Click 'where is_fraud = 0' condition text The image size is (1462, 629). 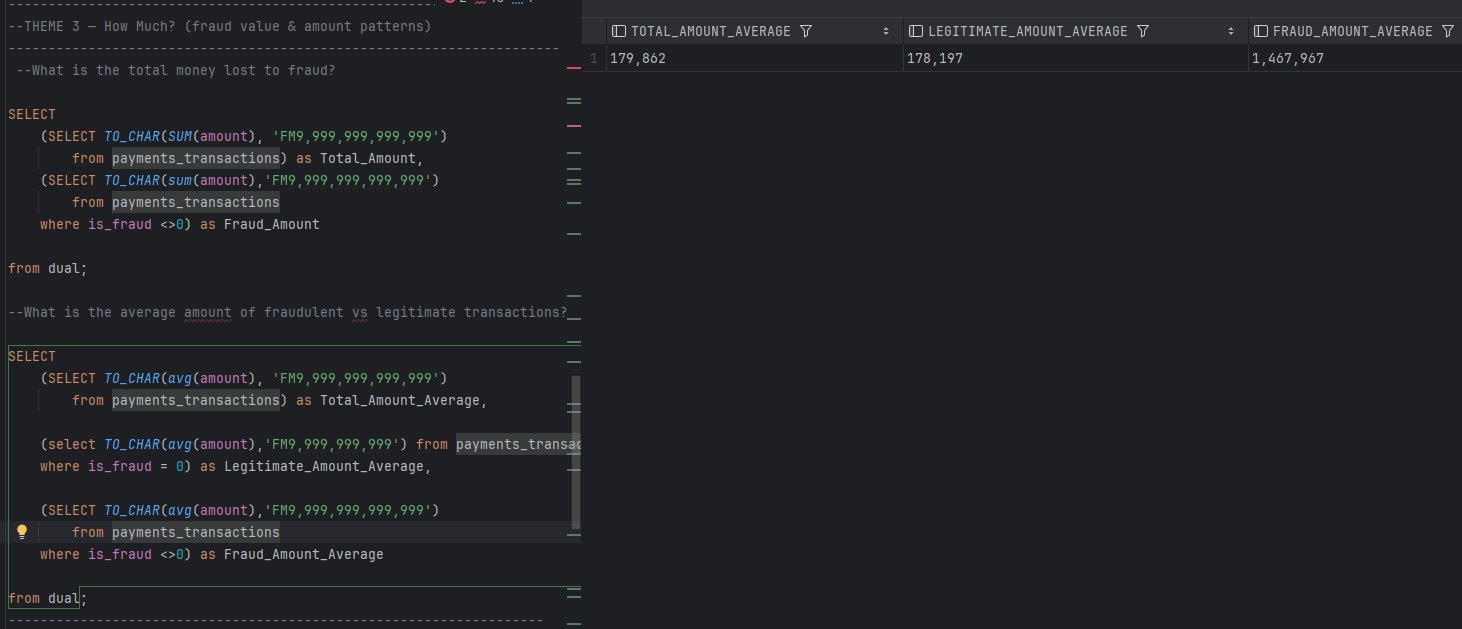[x=112, y=466]
